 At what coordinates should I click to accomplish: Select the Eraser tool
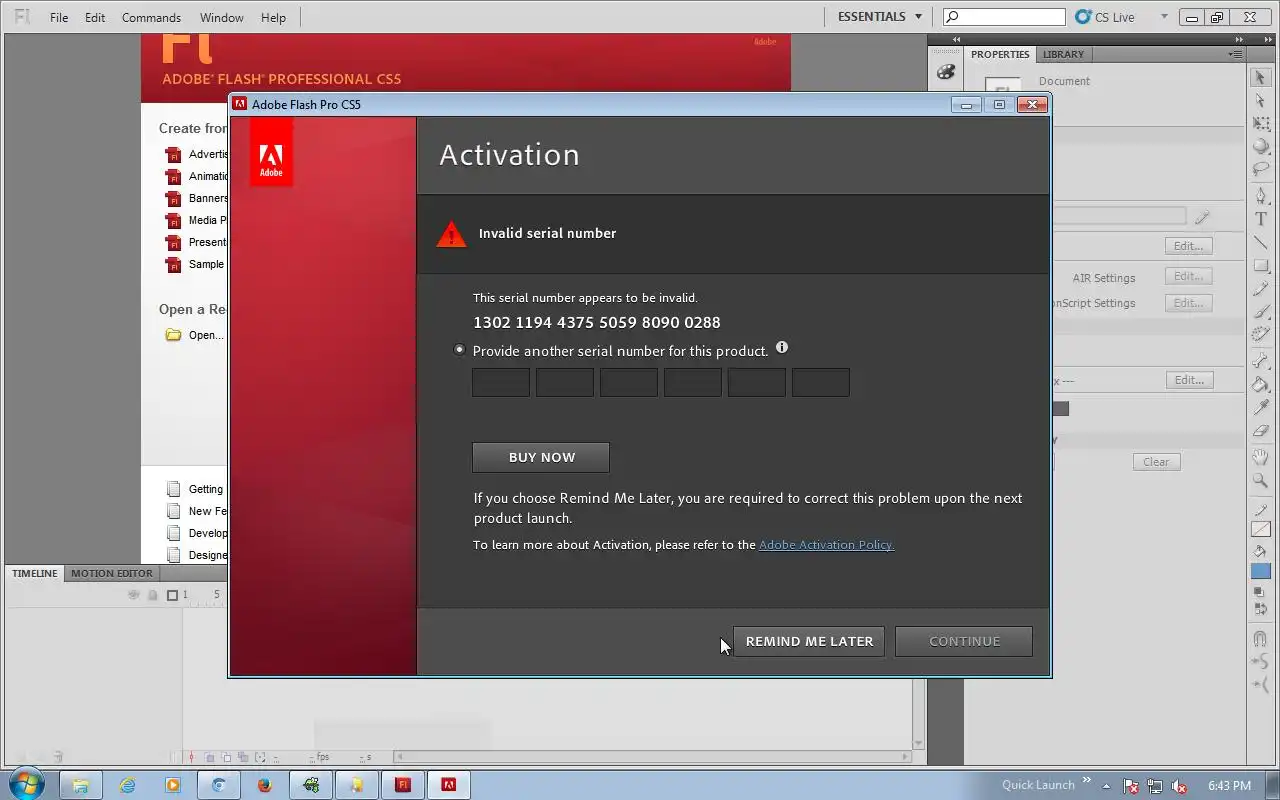[x=1260, y=431]
